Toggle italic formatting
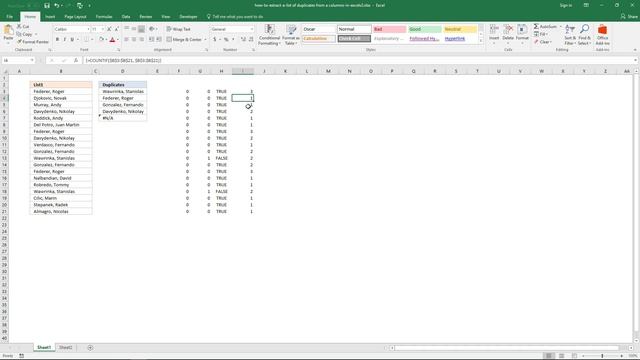This screenshot has width=640, height=360. coord(64,40)
